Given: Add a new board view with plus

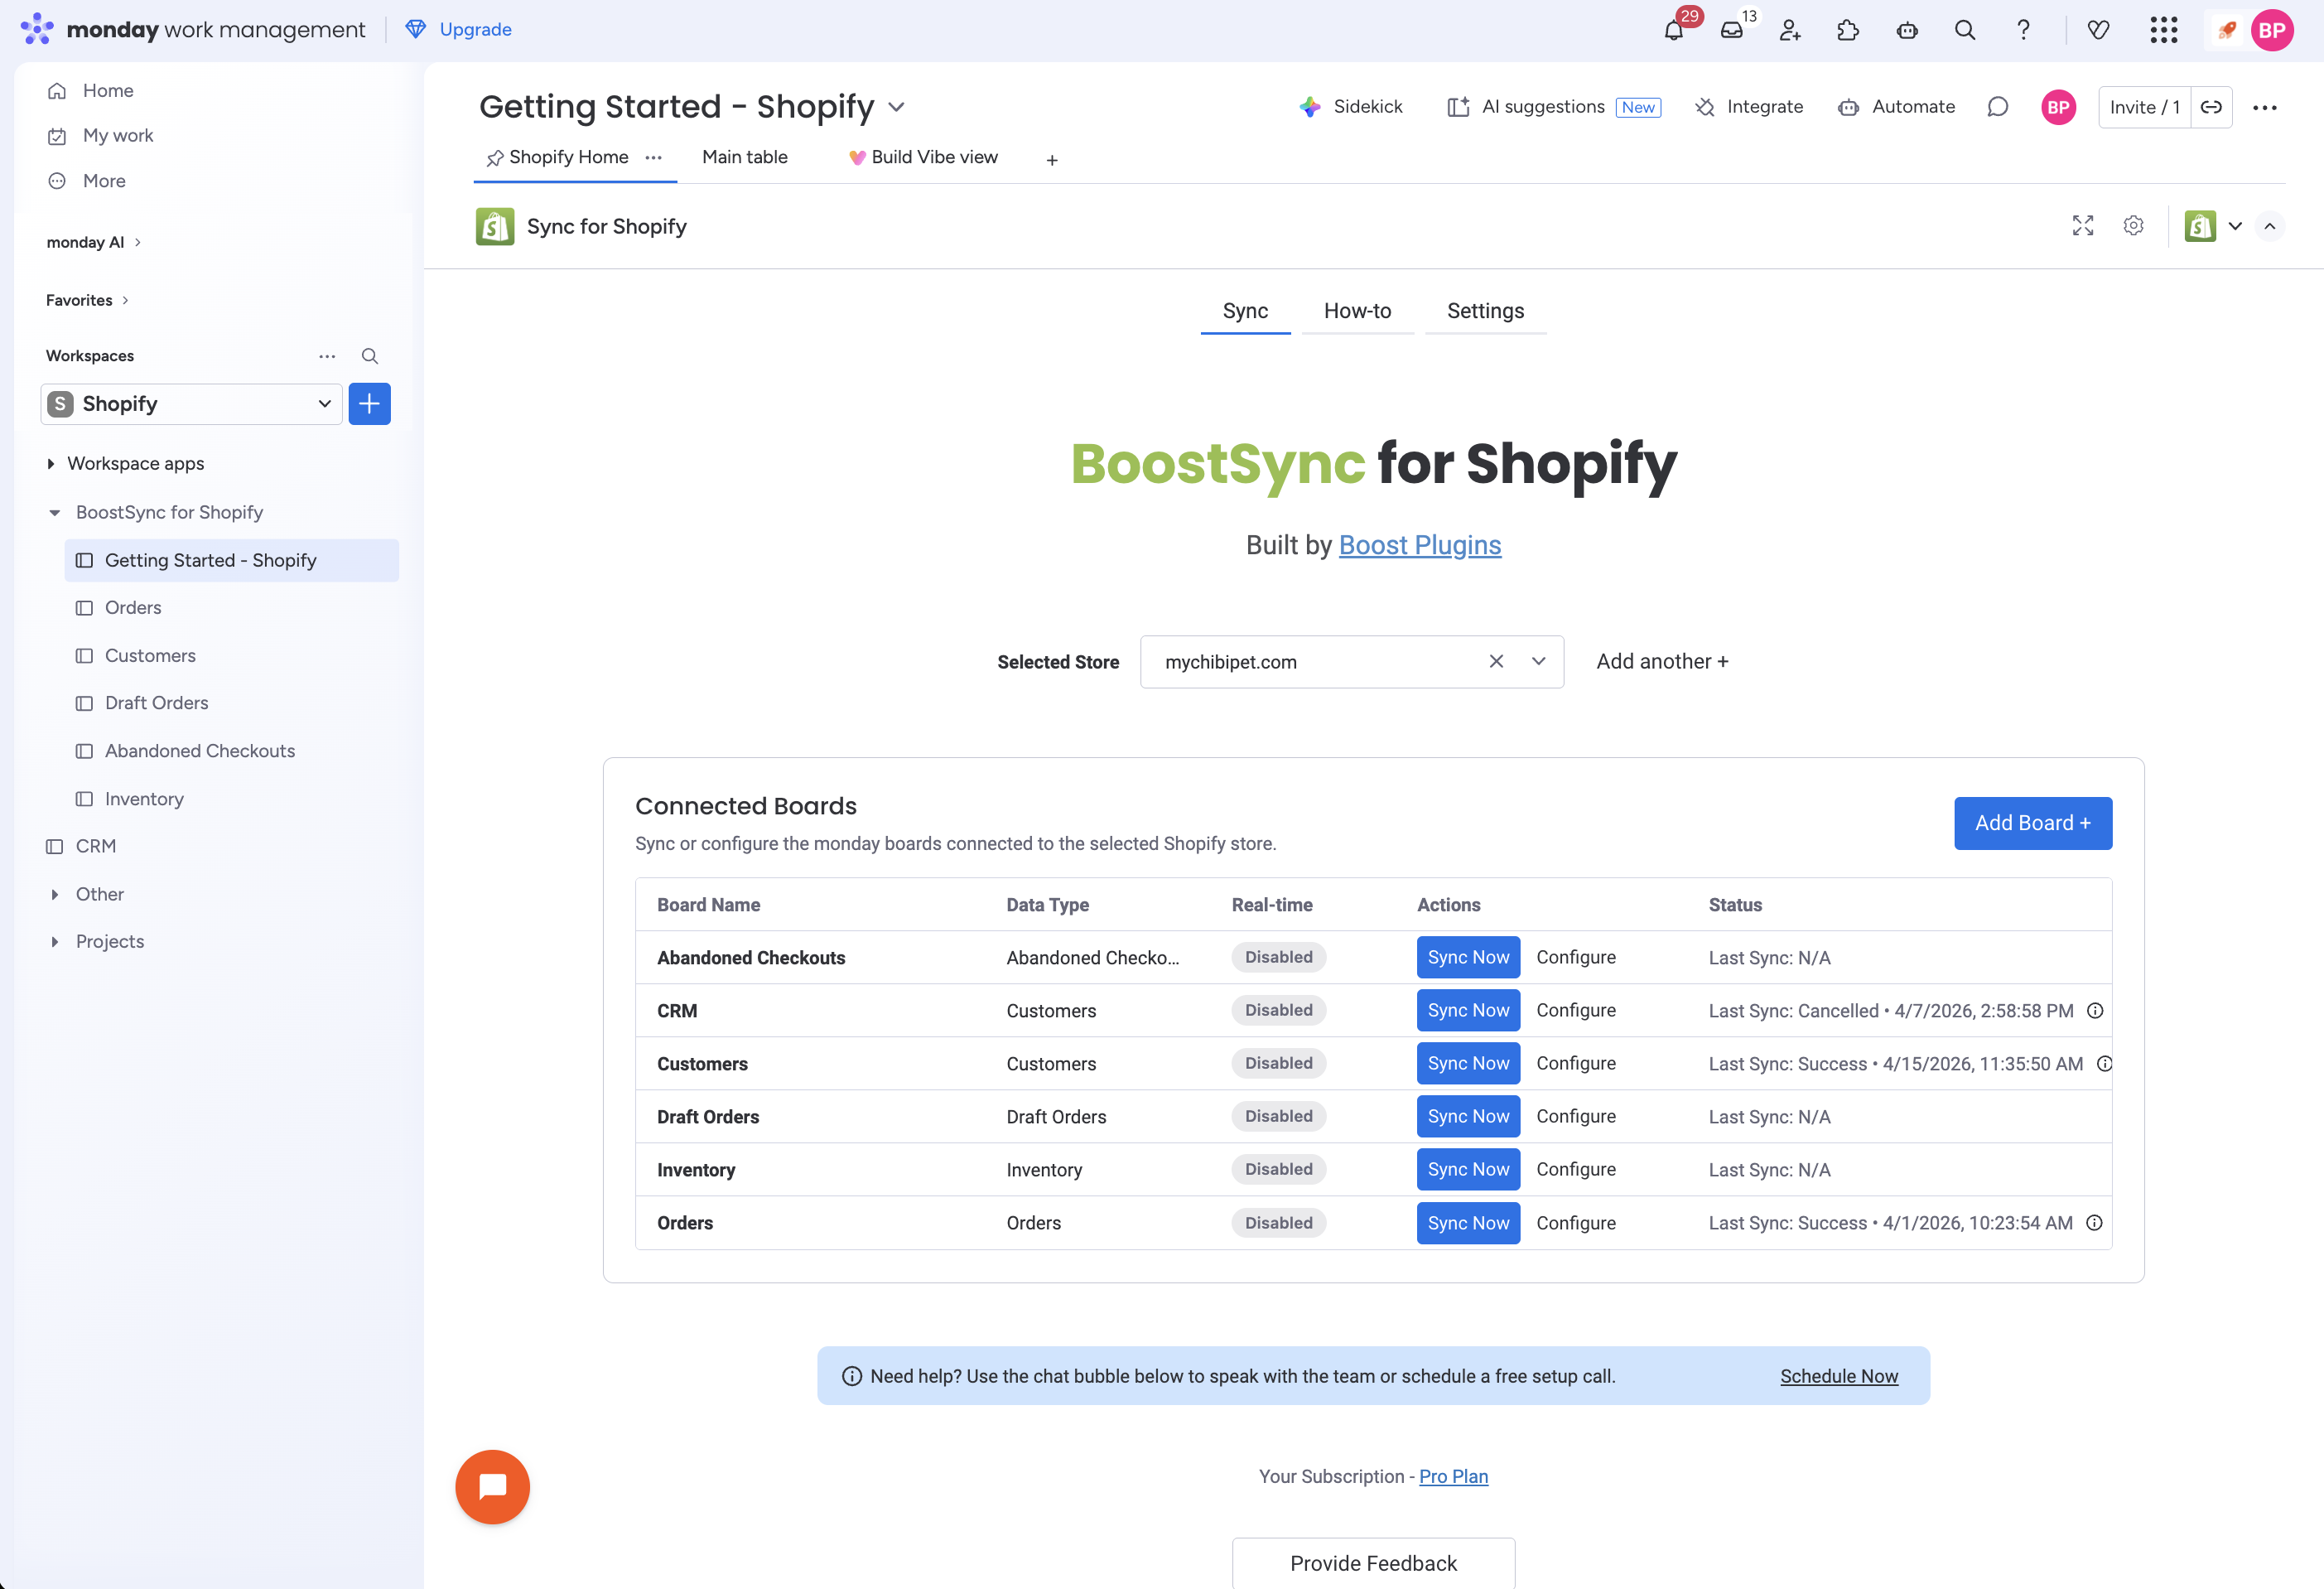Looking at the screenshot, I should (x=1052, y=160).
